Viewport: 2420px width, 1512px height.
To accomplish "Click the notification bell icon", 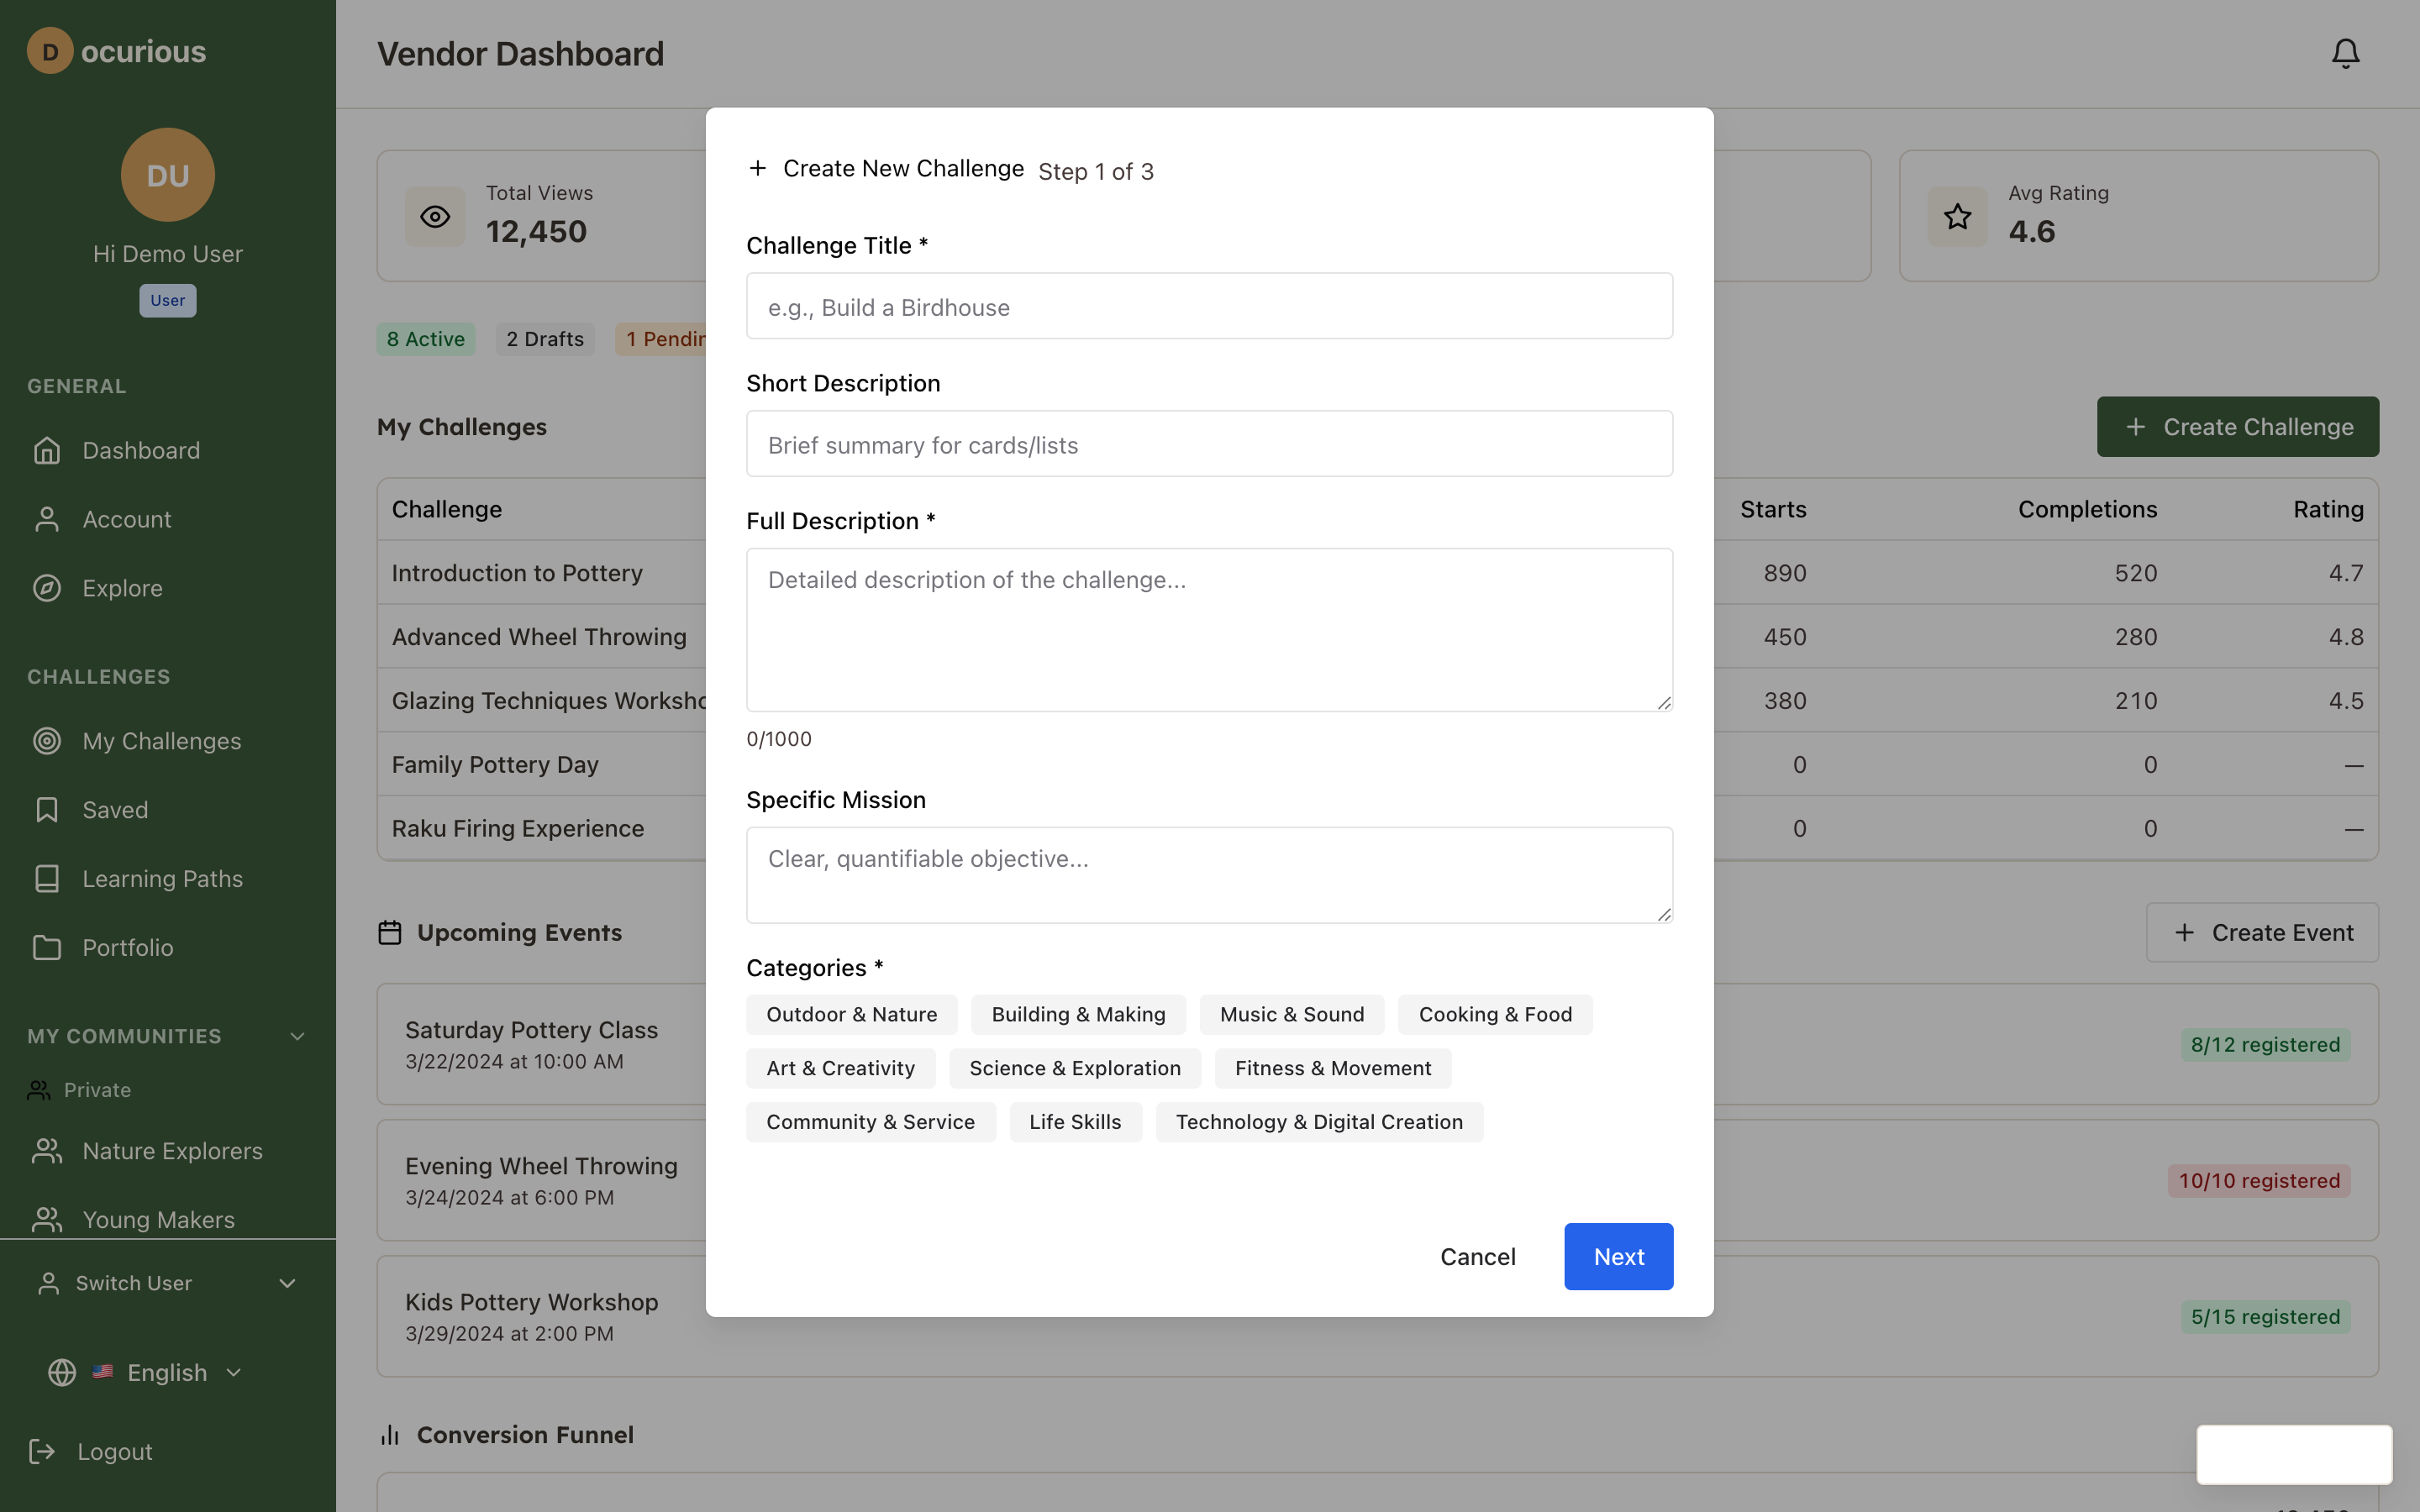I will pyautogui.click(x=2344, y=53).
